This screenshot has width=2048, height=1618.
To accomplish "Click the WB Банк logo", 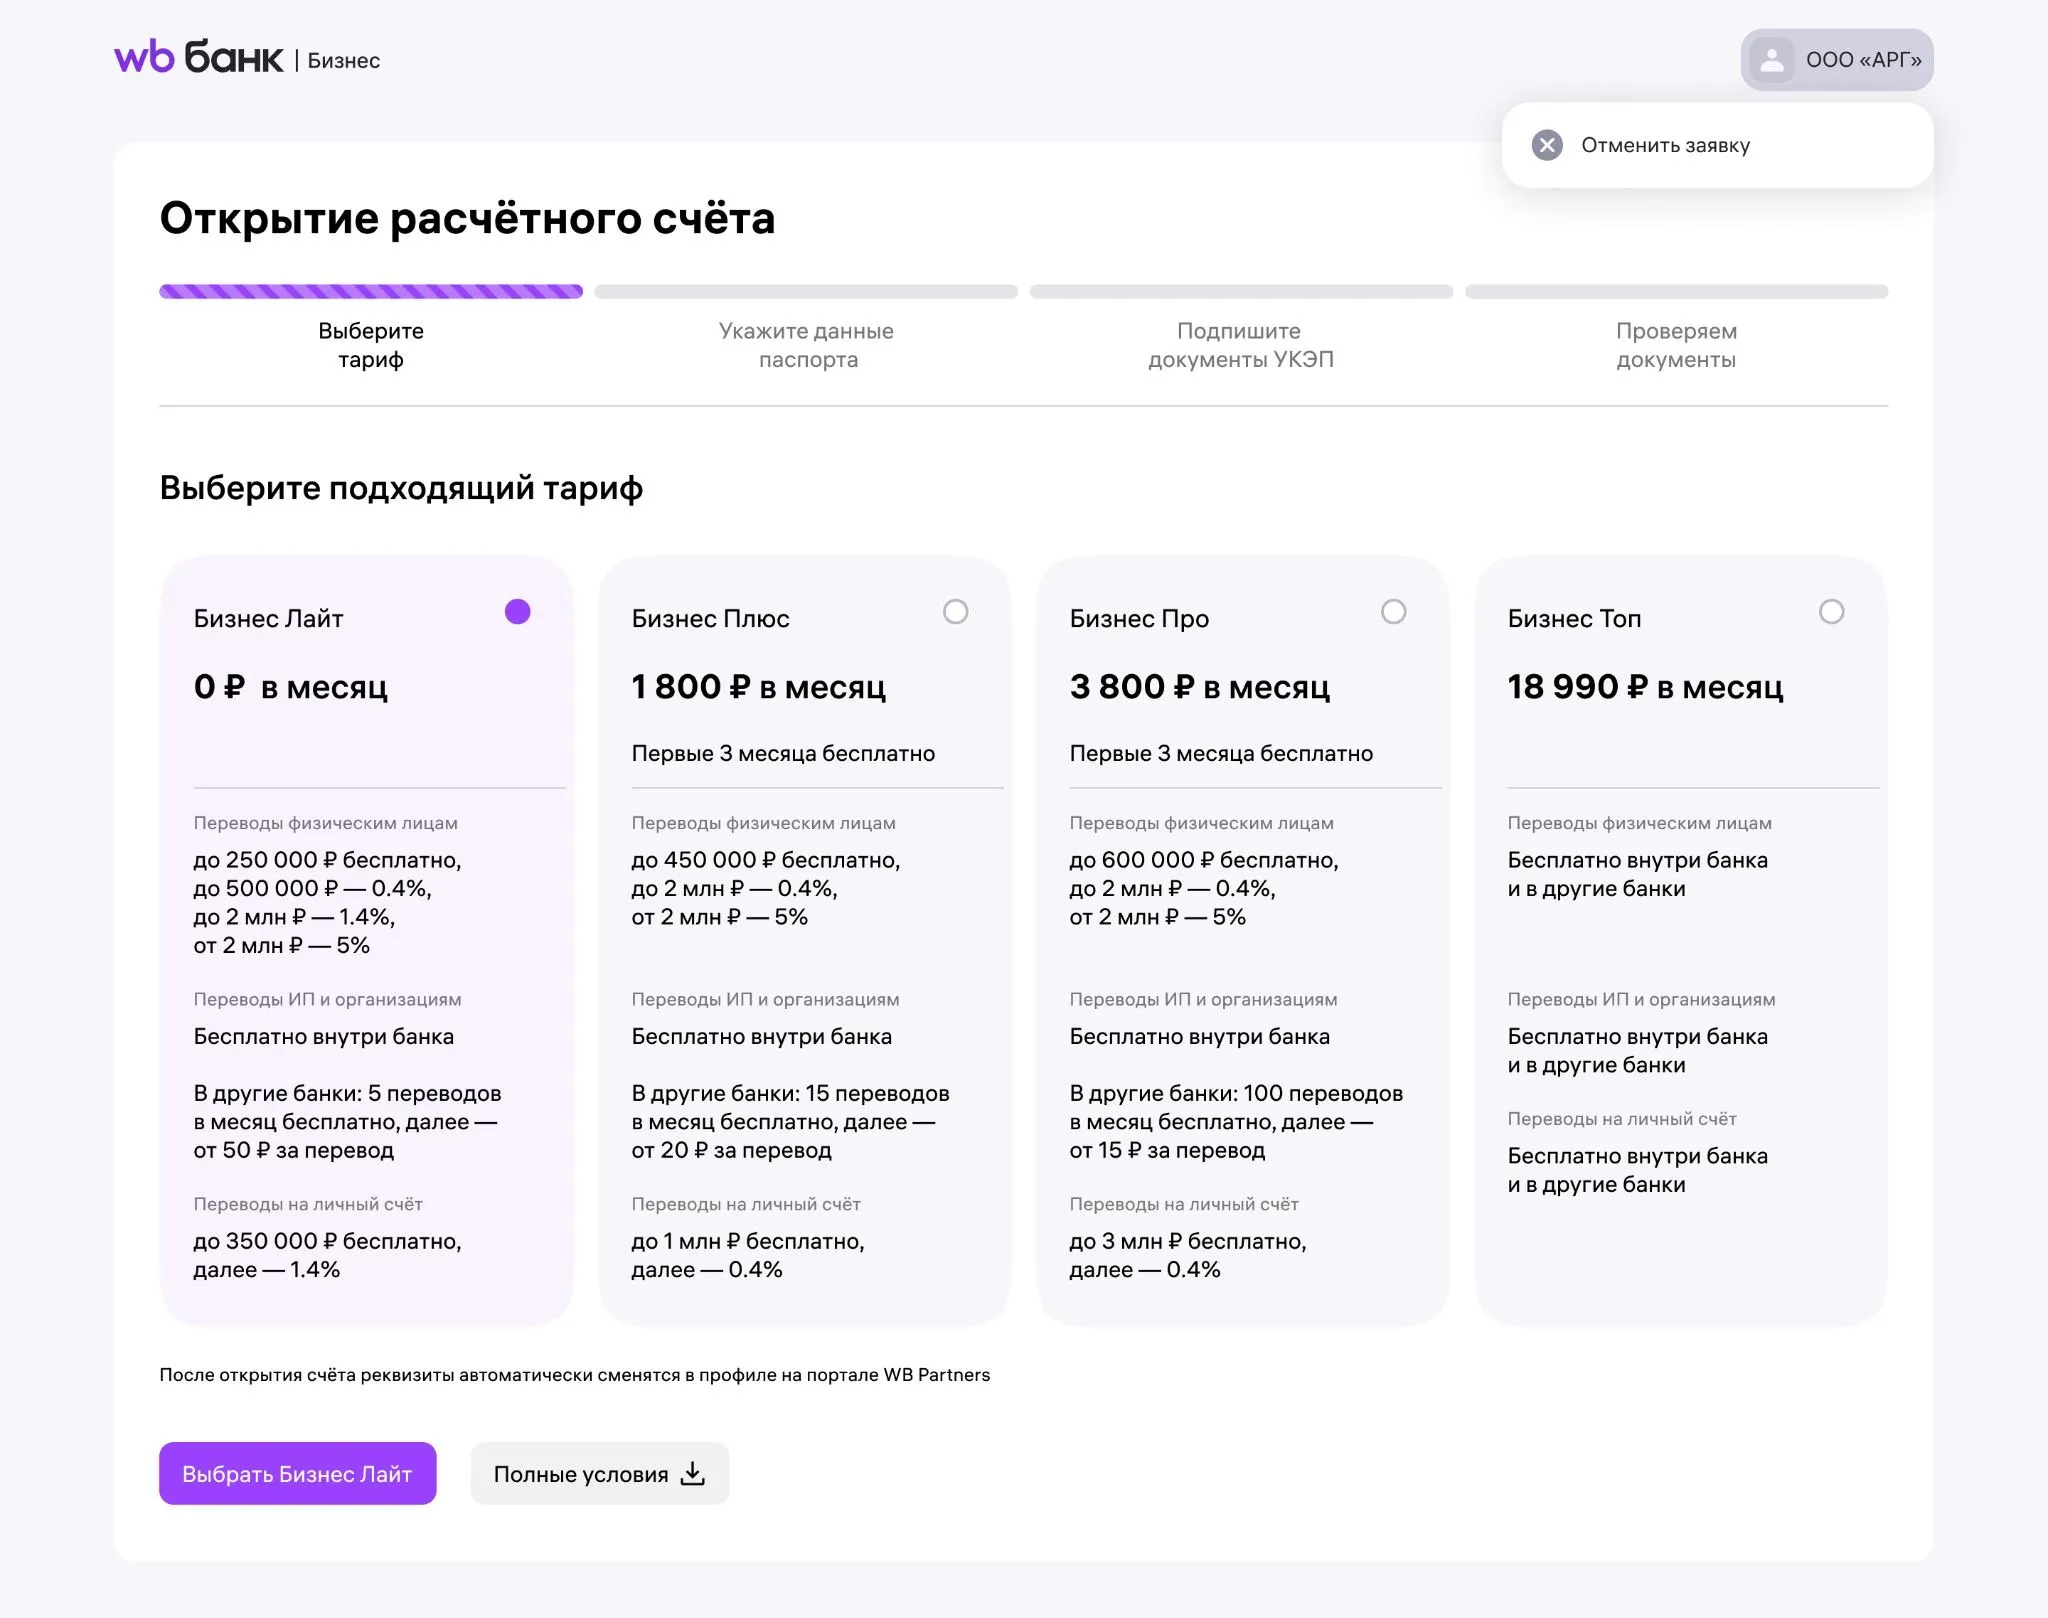I will [x=199, y=58].
